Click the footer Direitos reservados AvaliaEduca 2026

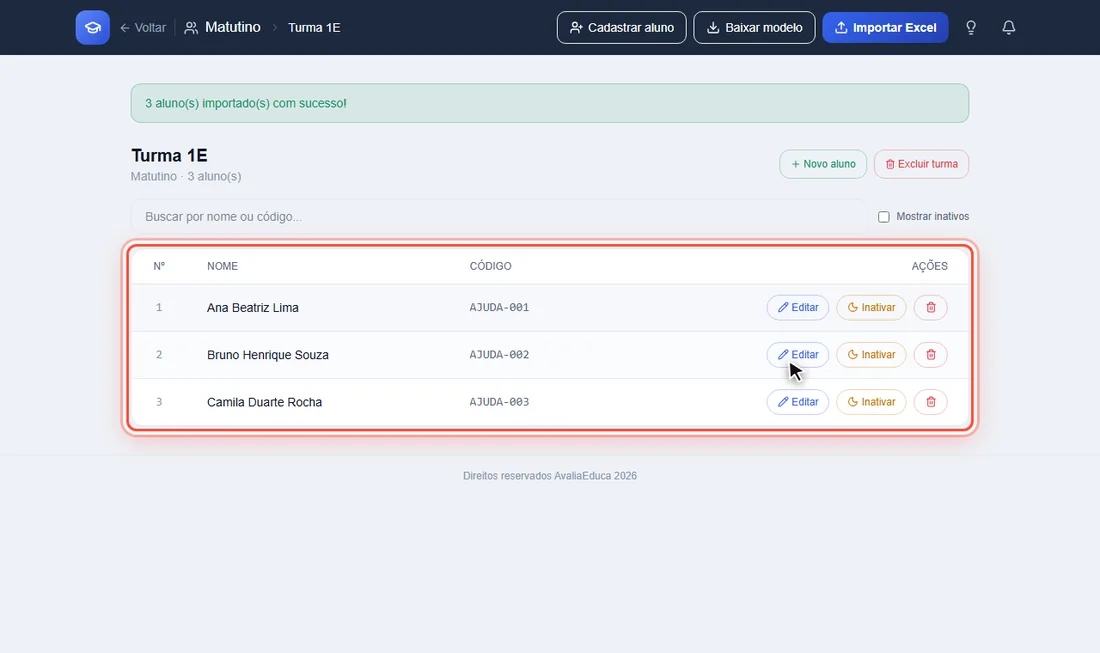[x=550, y=476]
